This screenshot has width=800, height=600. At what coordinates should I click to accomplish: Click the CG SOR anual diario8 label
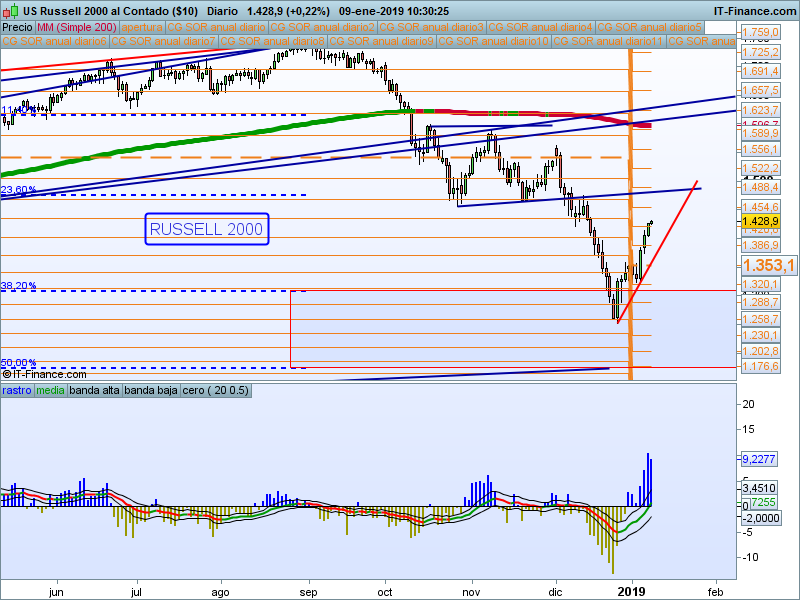[272, 41]
